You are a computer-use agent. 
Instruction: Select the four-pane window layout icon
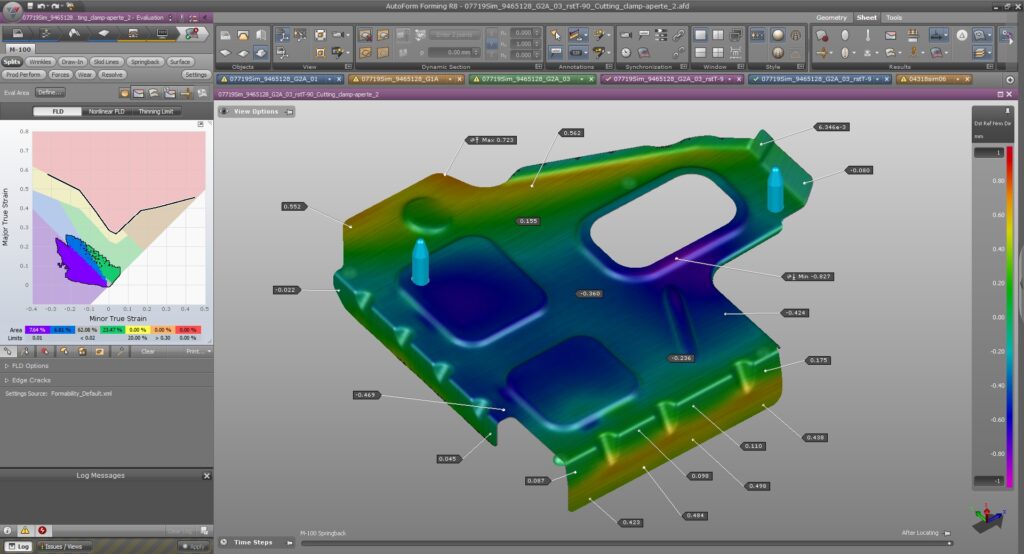tap(718, 52)
